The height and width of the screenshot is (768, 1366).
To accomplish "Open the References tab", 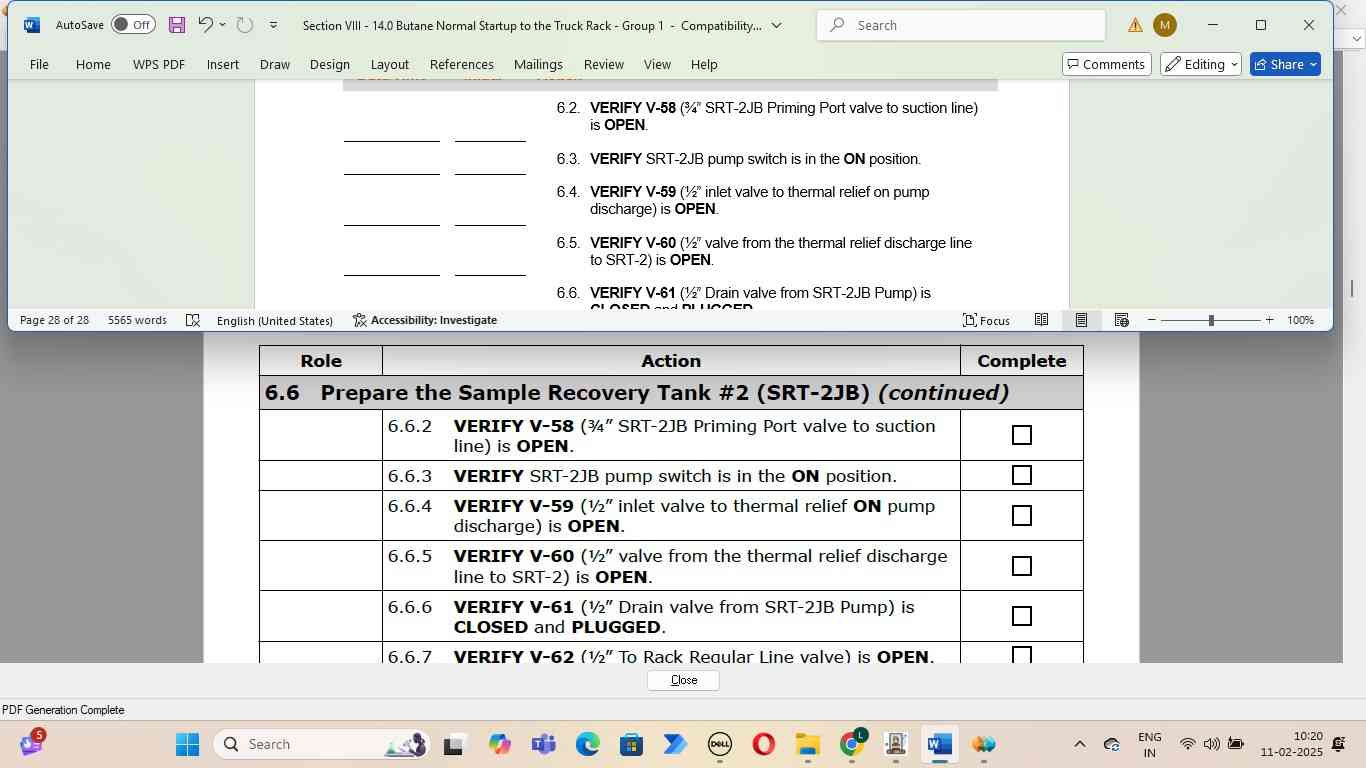I will click(462, 64).
